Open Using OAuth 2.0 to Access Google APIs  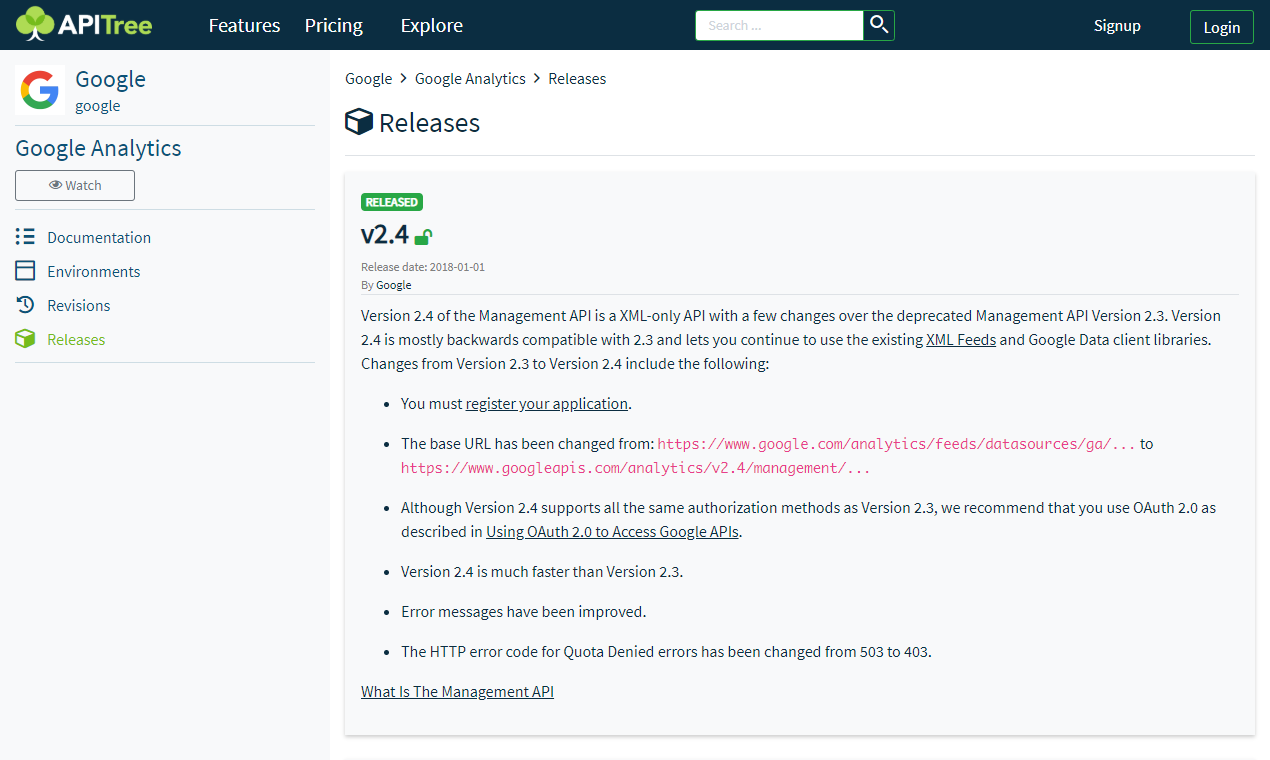click(x=612, y=531)
